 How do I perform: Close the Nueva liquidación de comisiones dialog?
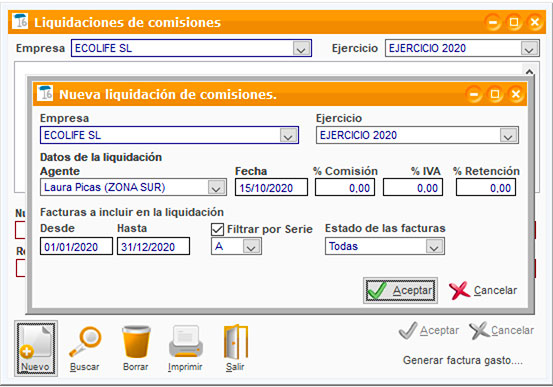tap(516, 94)
